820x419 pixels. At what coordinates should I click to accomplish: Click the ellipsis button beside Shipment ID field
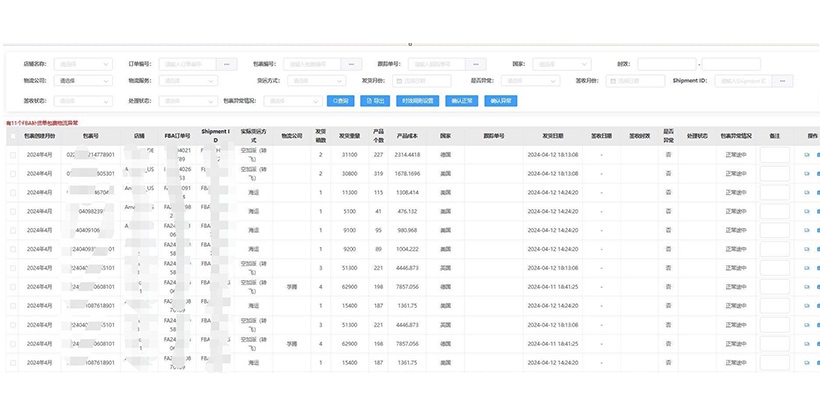coord(783,81)
